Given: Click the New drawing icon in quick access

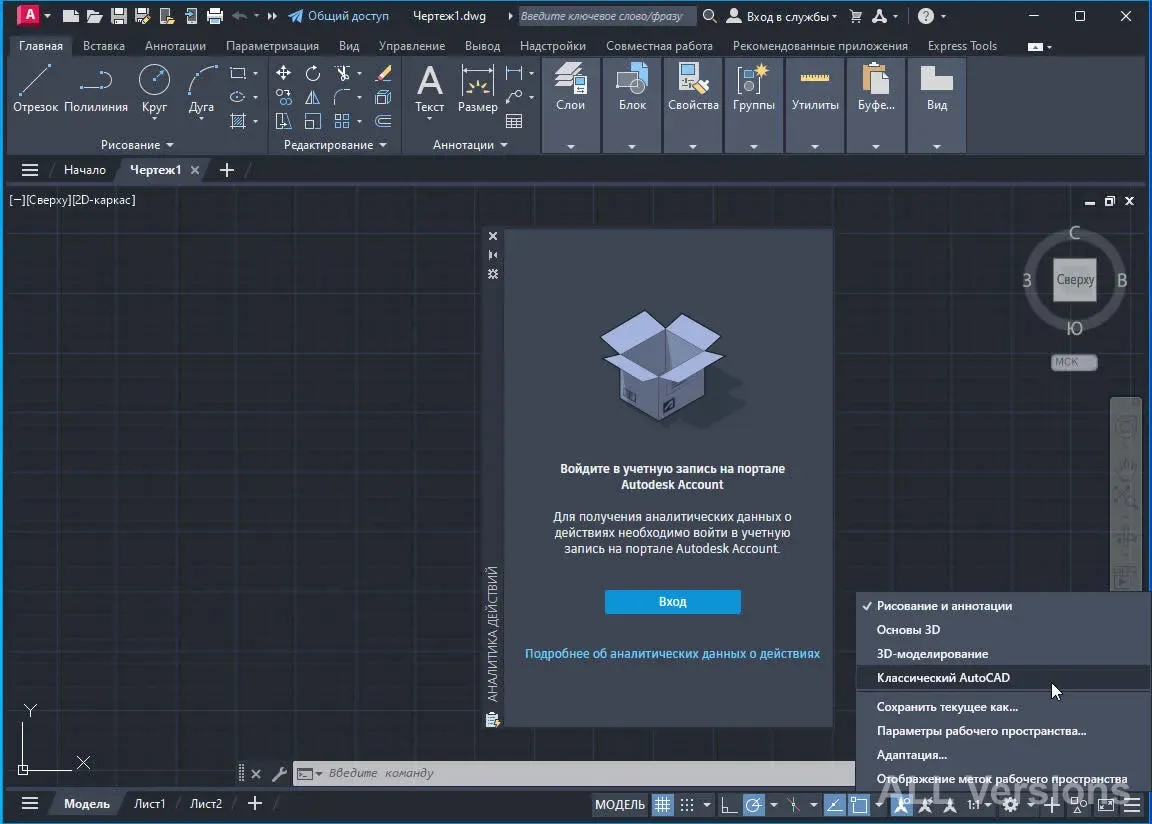Looking at the screenshot, I should pyautogui.click(x=71, y=15).
